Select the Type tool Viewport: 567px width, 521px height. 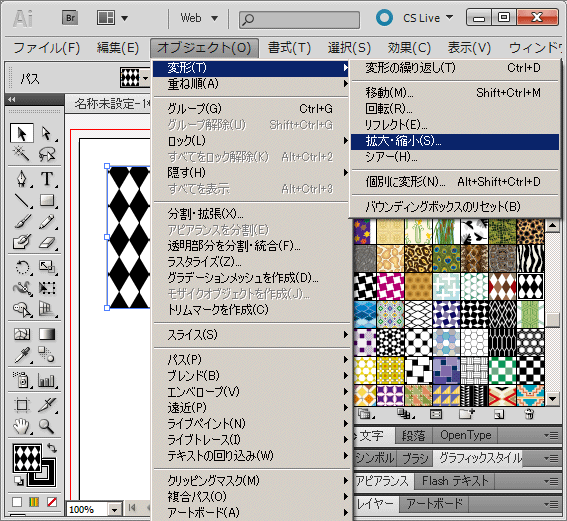(47, 178)
